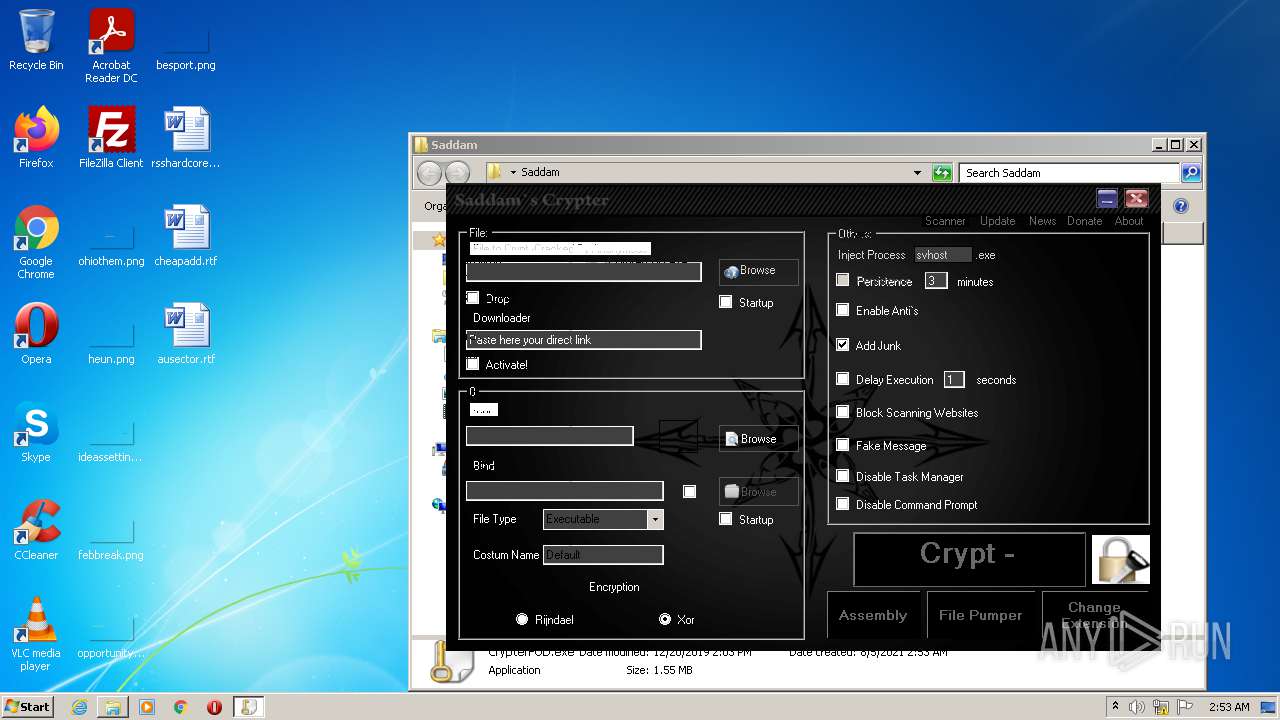The image size is (1280, 720).
Task: Open Skype desktop shortcut
Action: 36,432
